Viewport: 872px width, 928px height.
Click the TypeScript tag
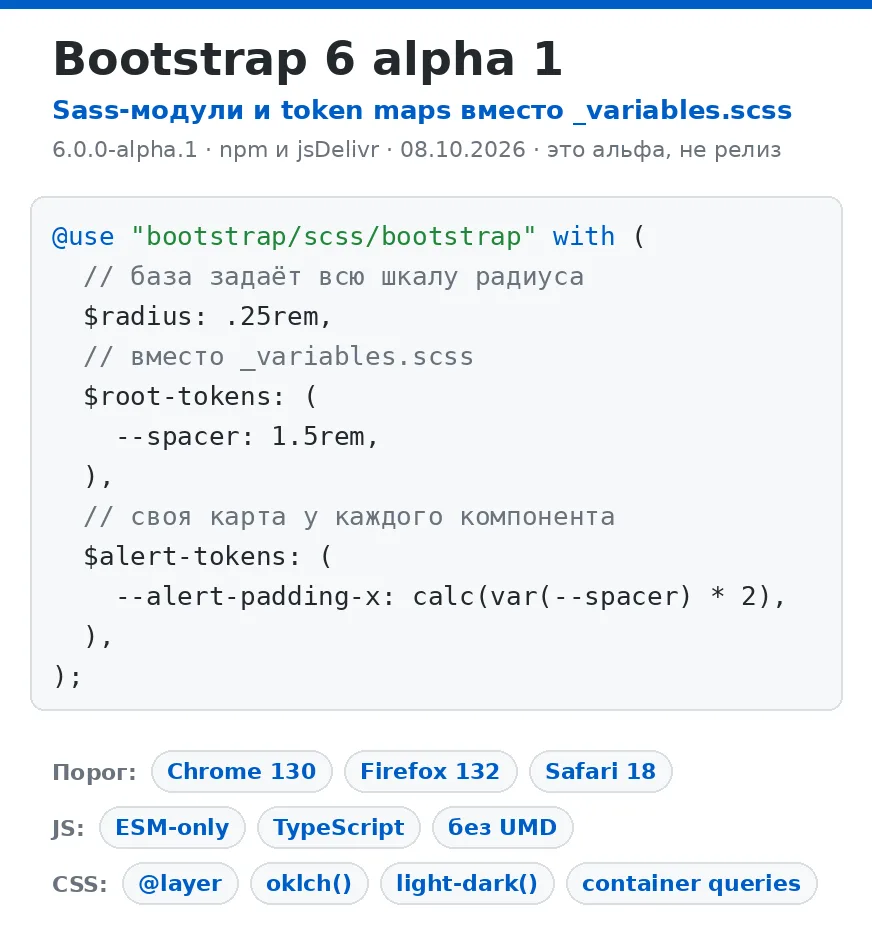(339, 827)
